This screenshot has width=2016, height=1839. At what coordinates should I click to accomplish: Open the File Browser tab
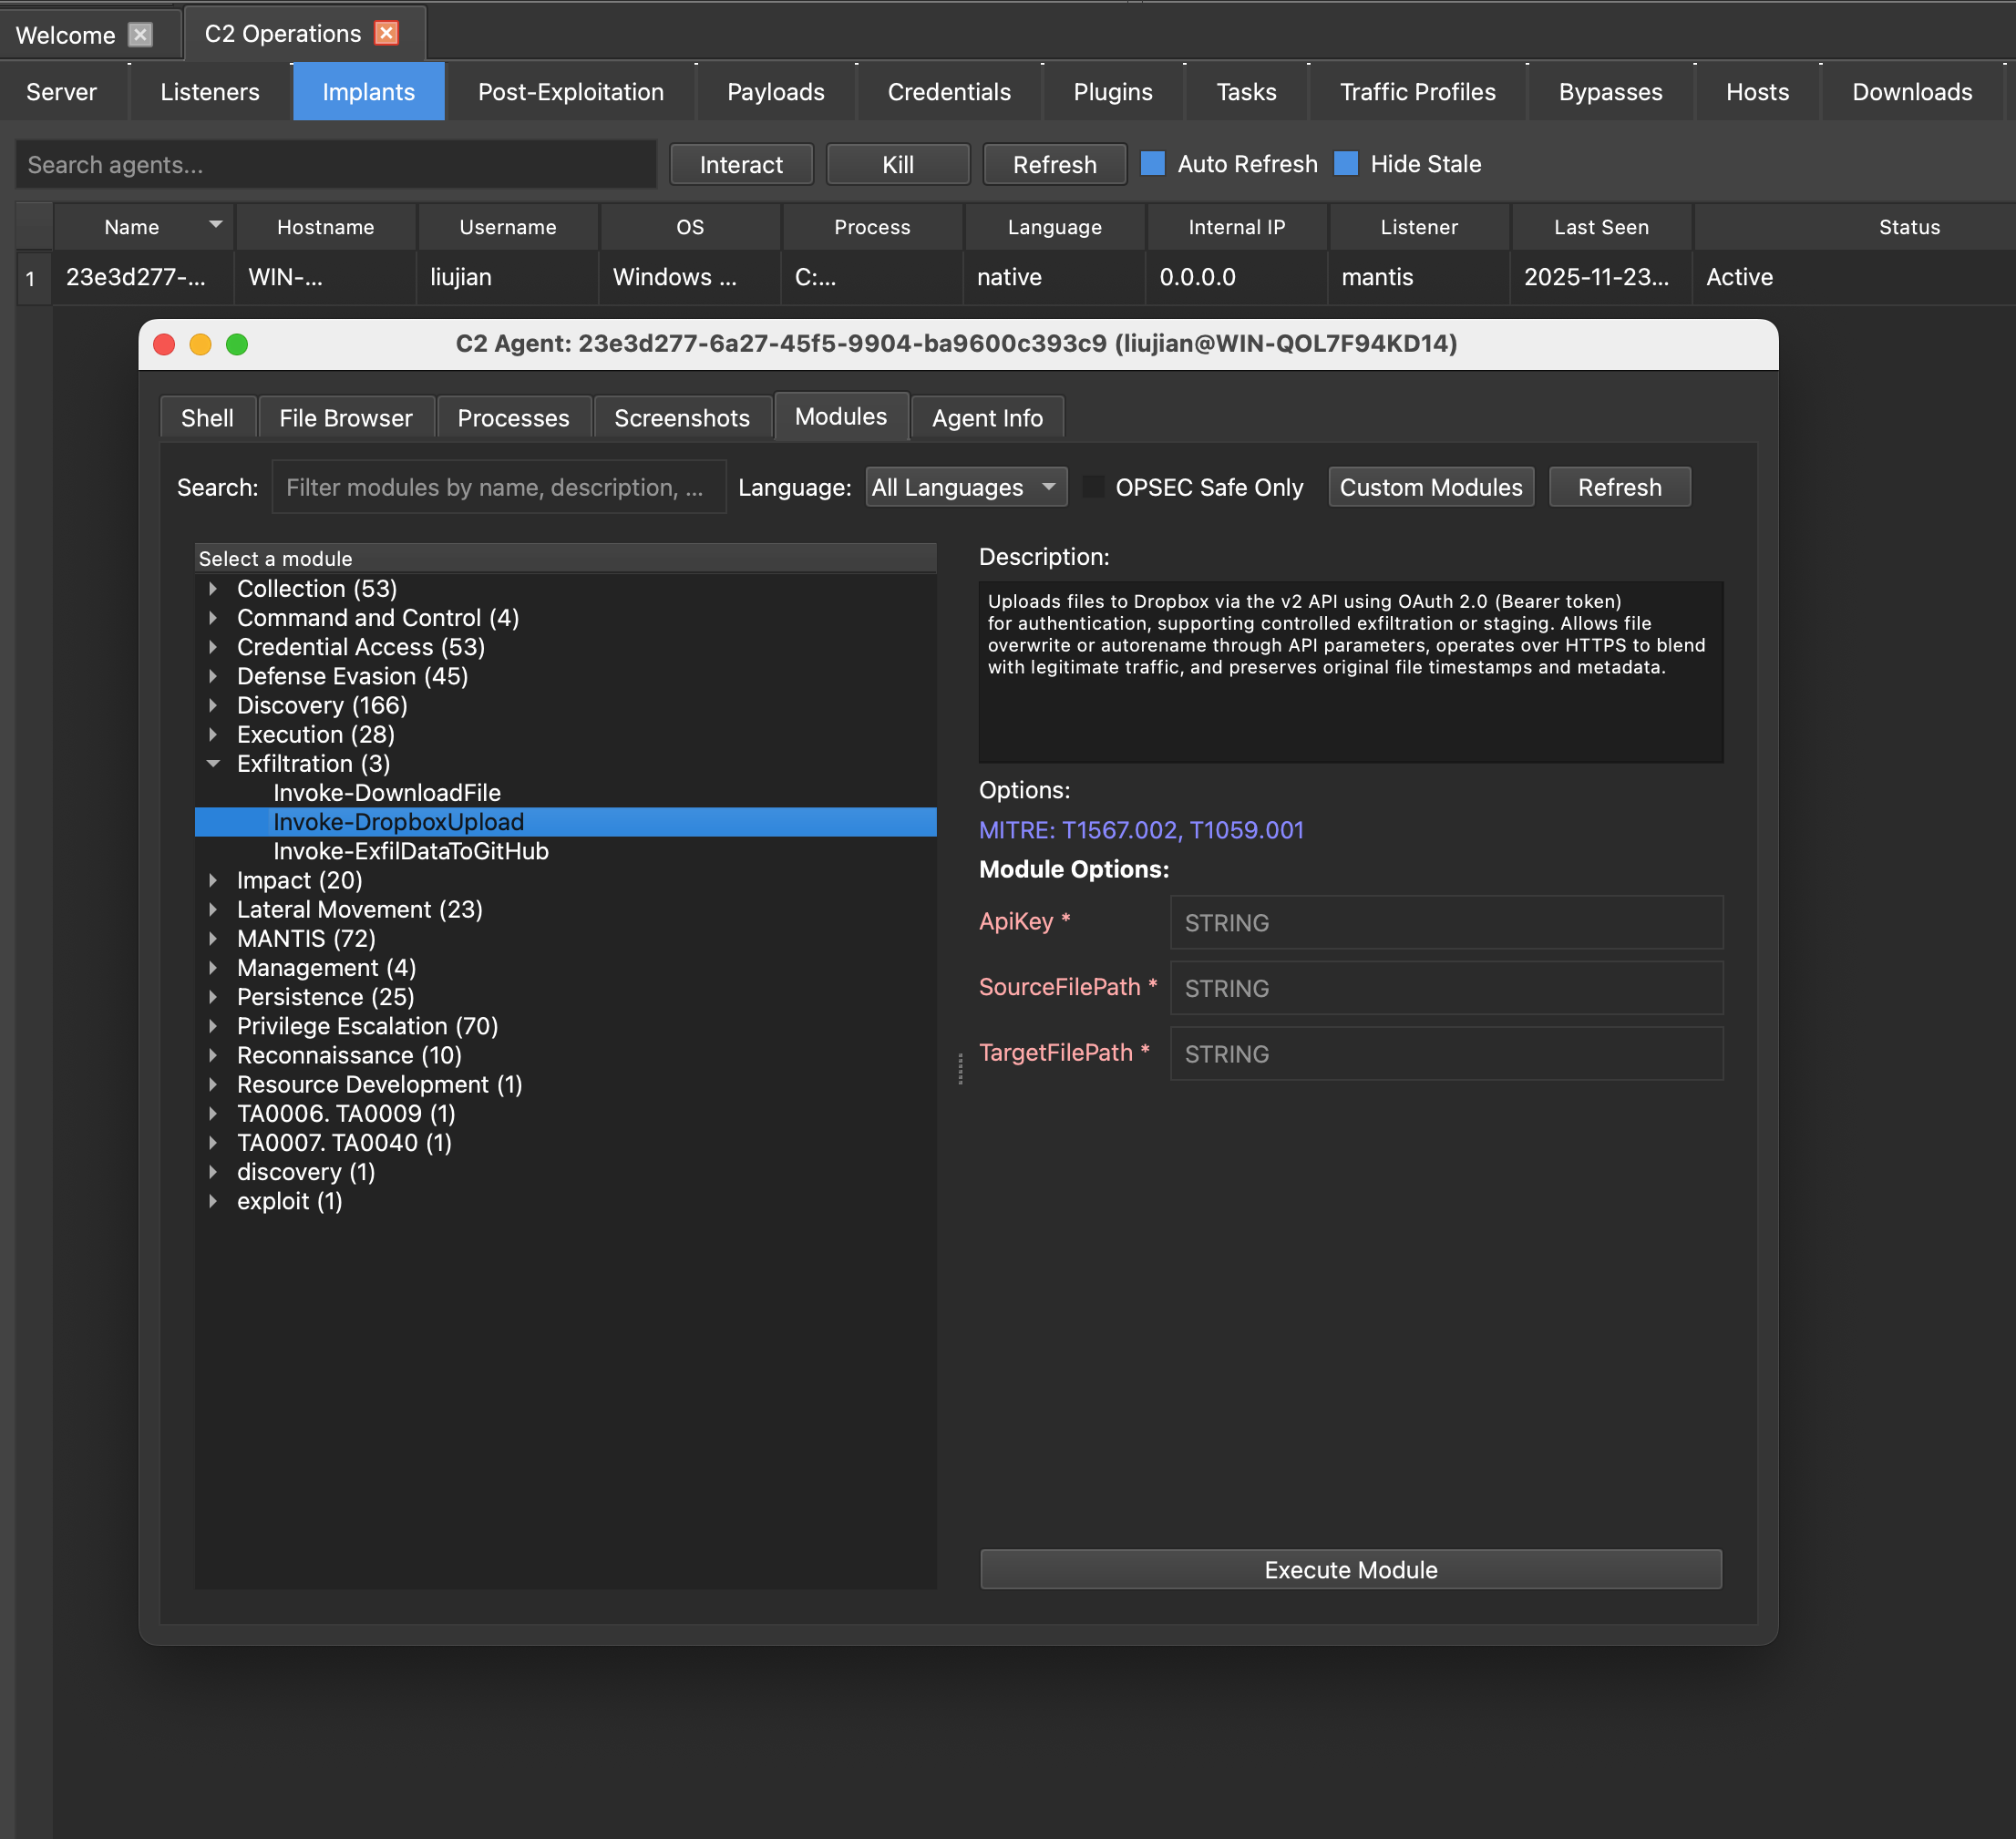pos(346,417)
